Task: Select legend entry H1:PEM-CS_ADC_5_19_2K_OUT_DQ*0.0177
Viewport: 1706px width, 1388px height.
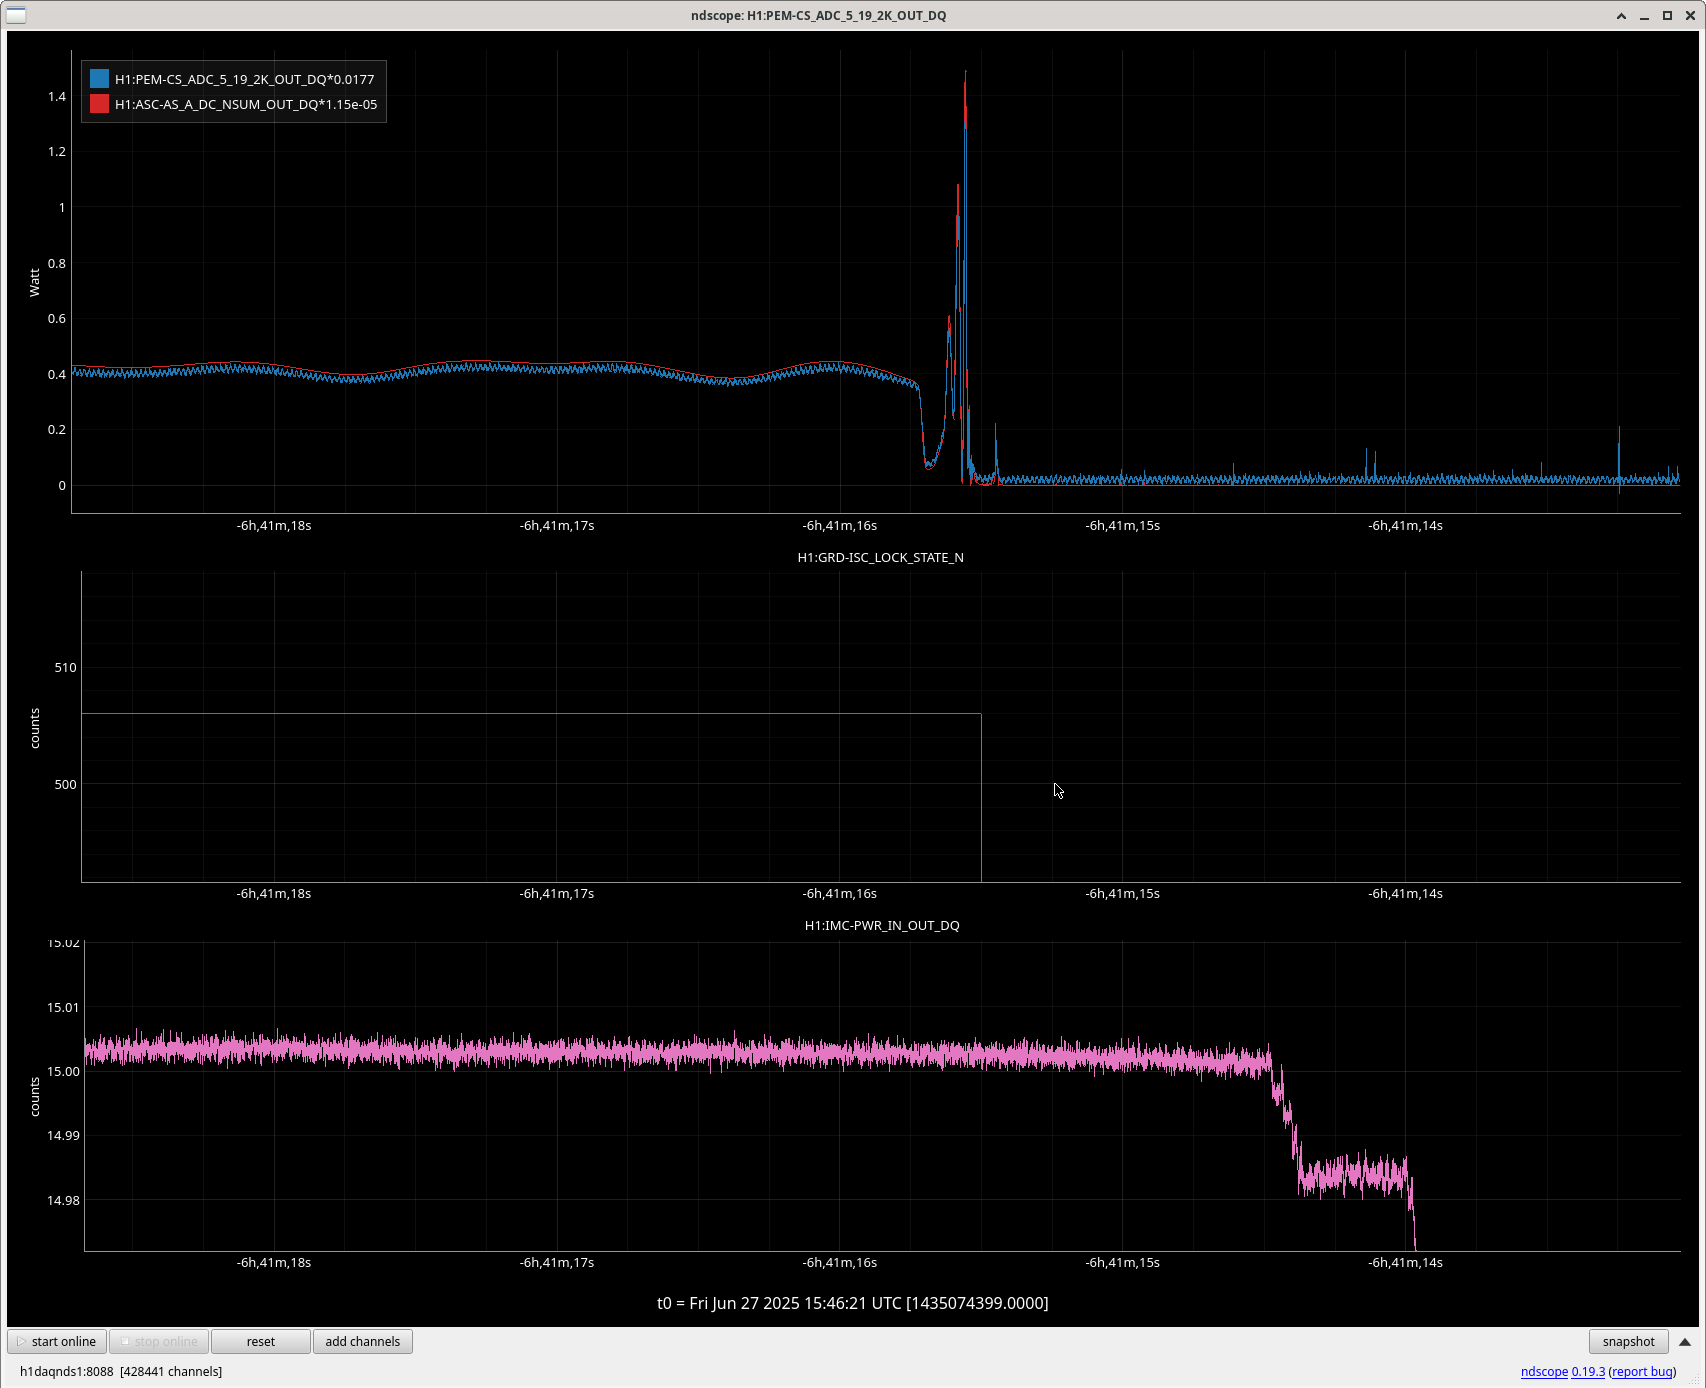Action: 244,79
